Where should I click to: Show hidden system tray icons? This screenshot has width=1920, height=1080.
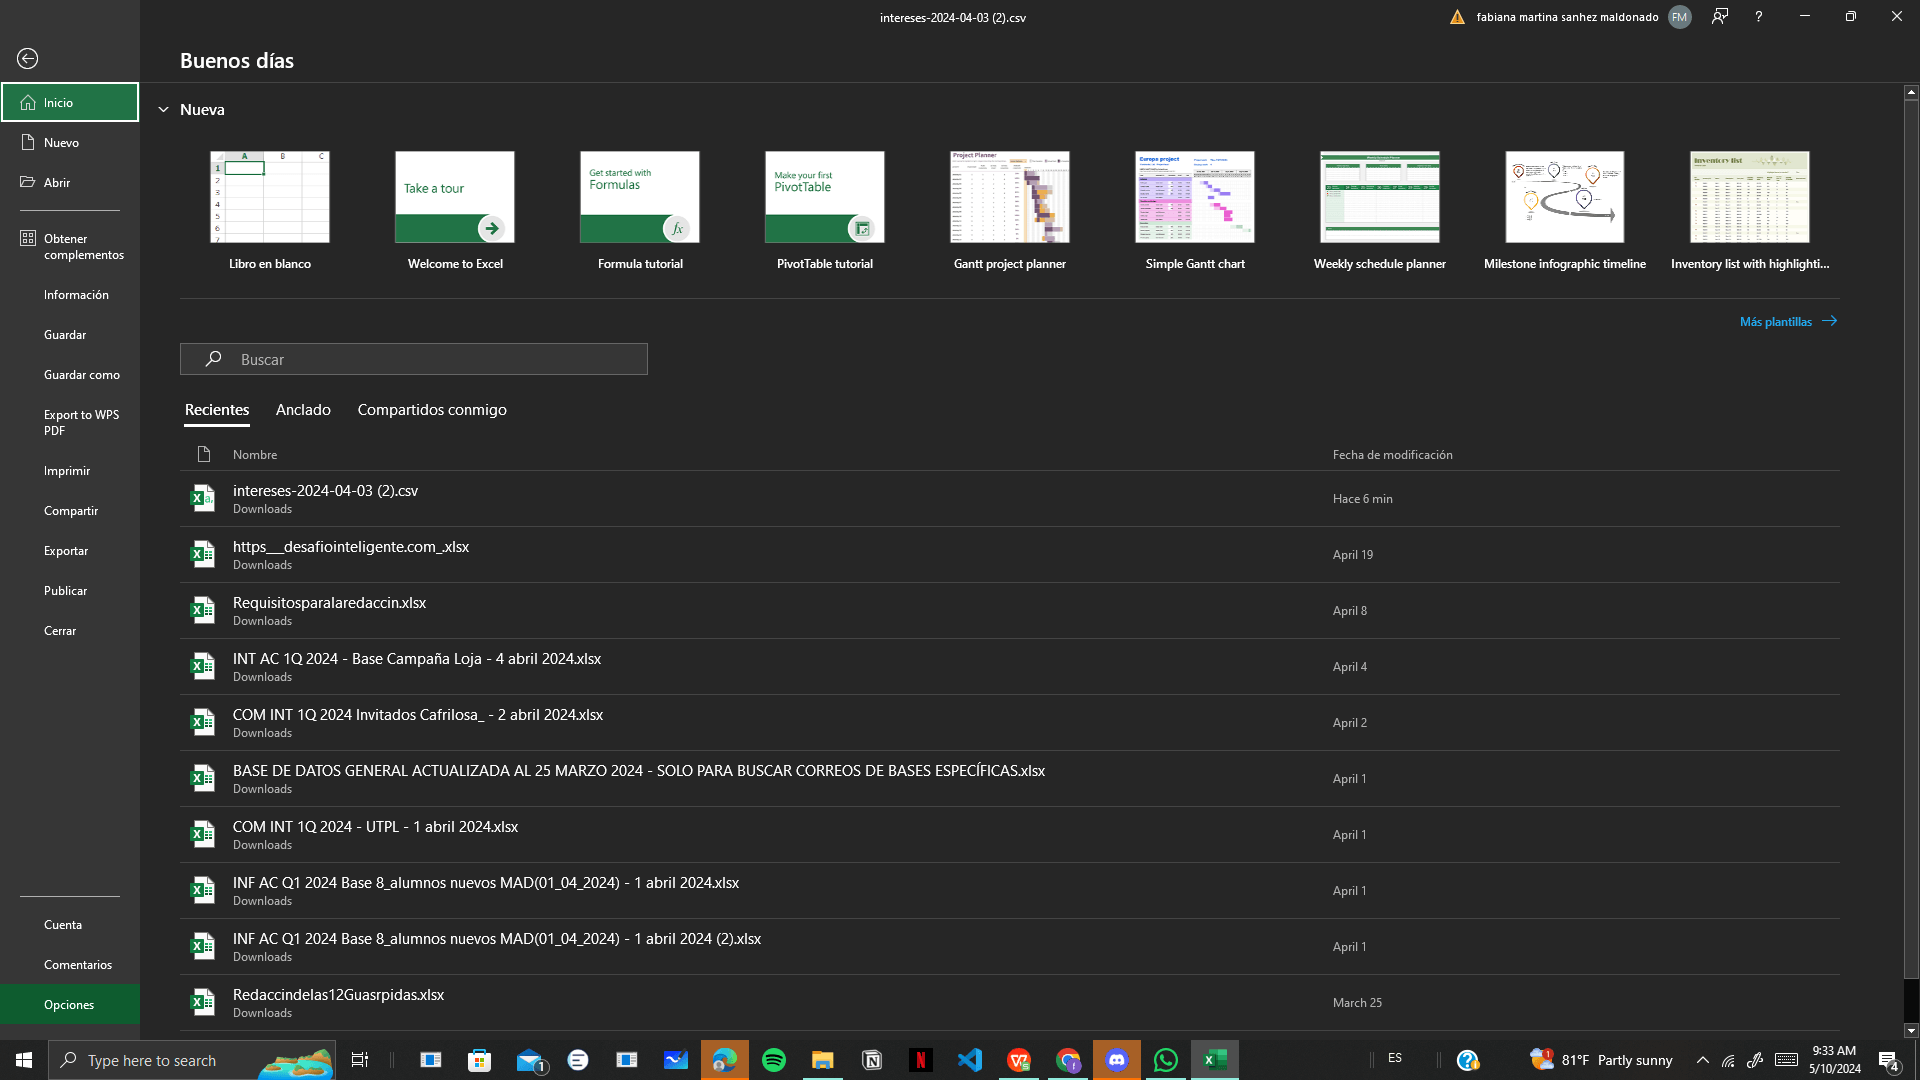1702,1060
